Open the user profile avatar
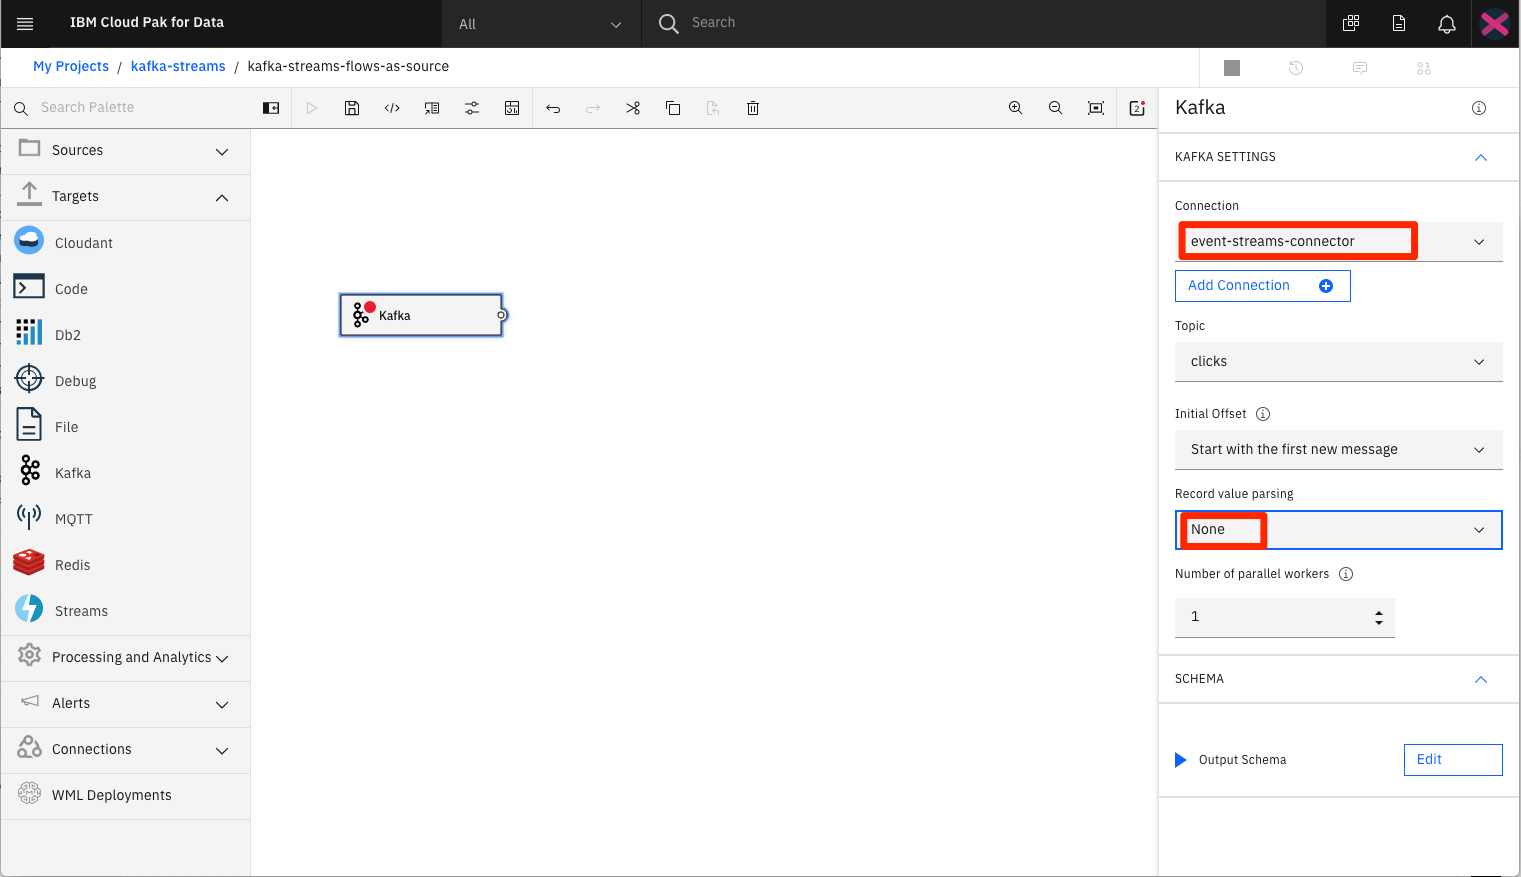Image resolution: width=1521 pixels, height=877 pixels. (x=1495, y=23)
